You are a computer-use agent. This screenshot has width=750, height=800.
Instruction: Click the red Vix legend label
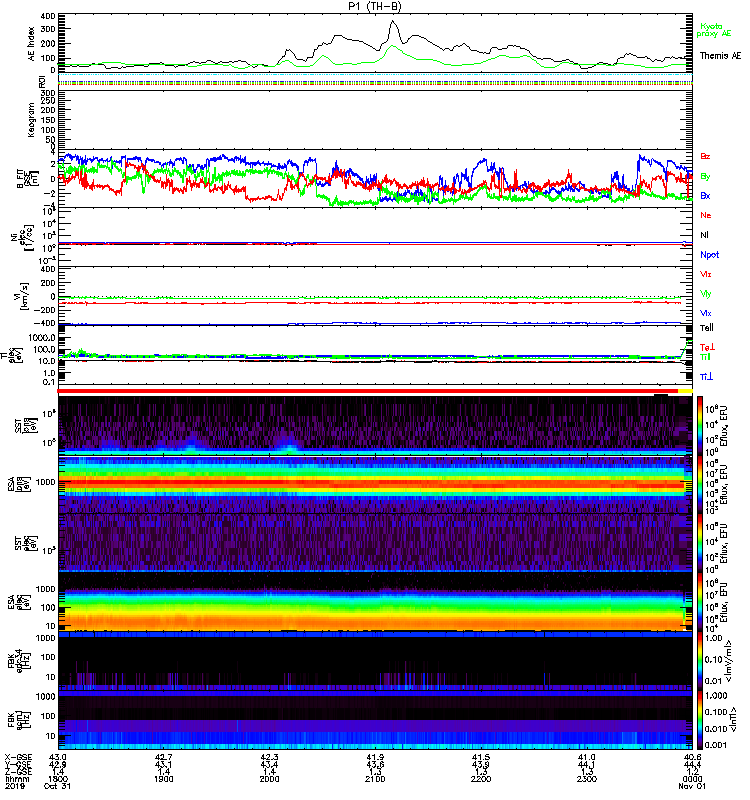[x=705, y=274]
